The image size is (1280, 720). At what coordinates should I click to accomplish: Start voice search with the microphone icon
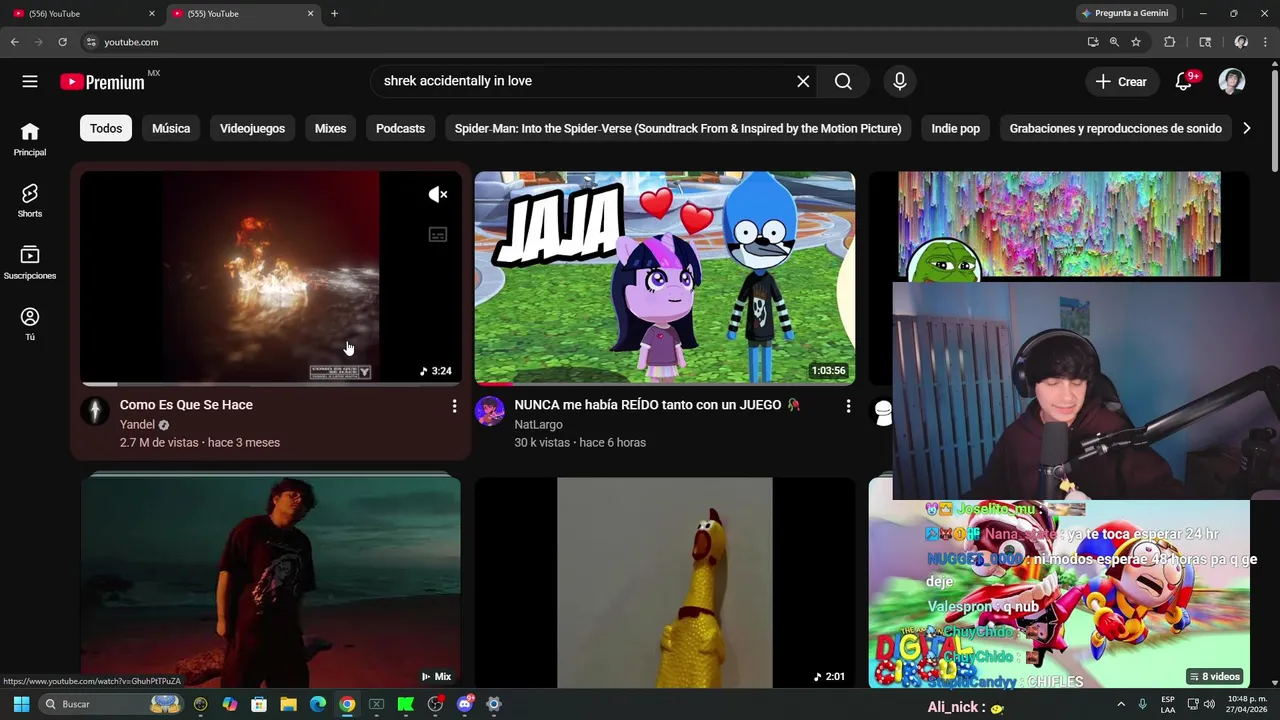point(900,82)
